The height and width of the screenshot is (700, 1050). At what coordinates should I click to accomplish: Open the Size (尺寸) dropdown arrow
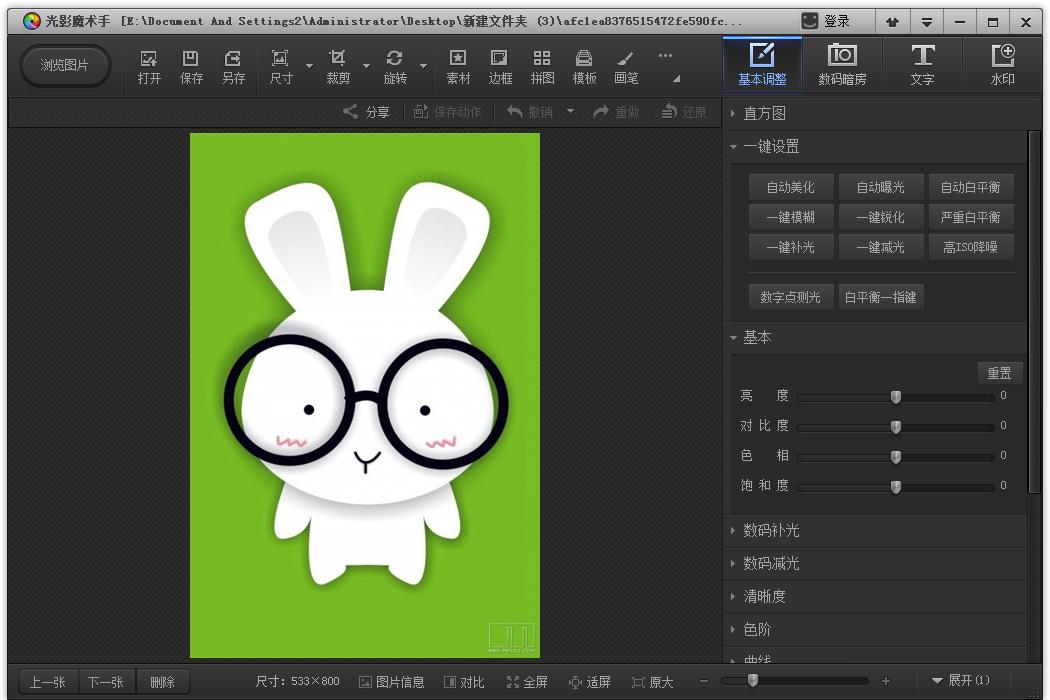tap(309, 67)
